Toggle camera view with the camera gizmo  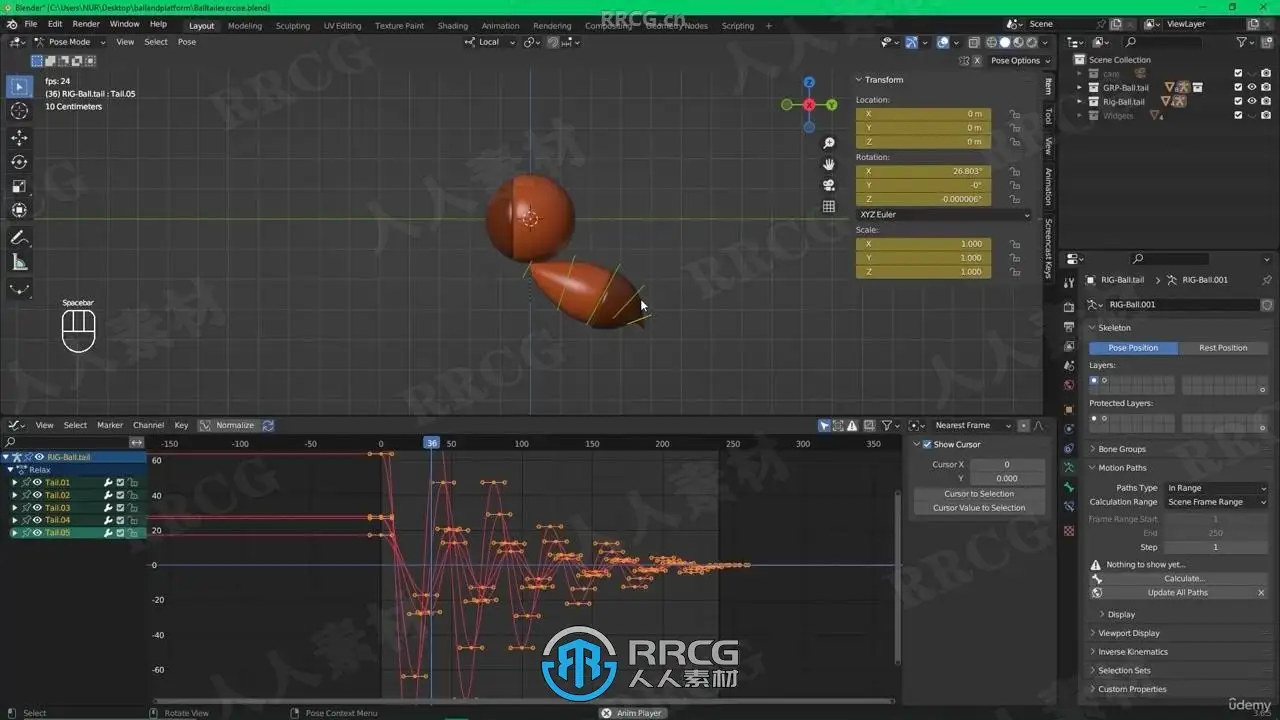pos(829,185)
